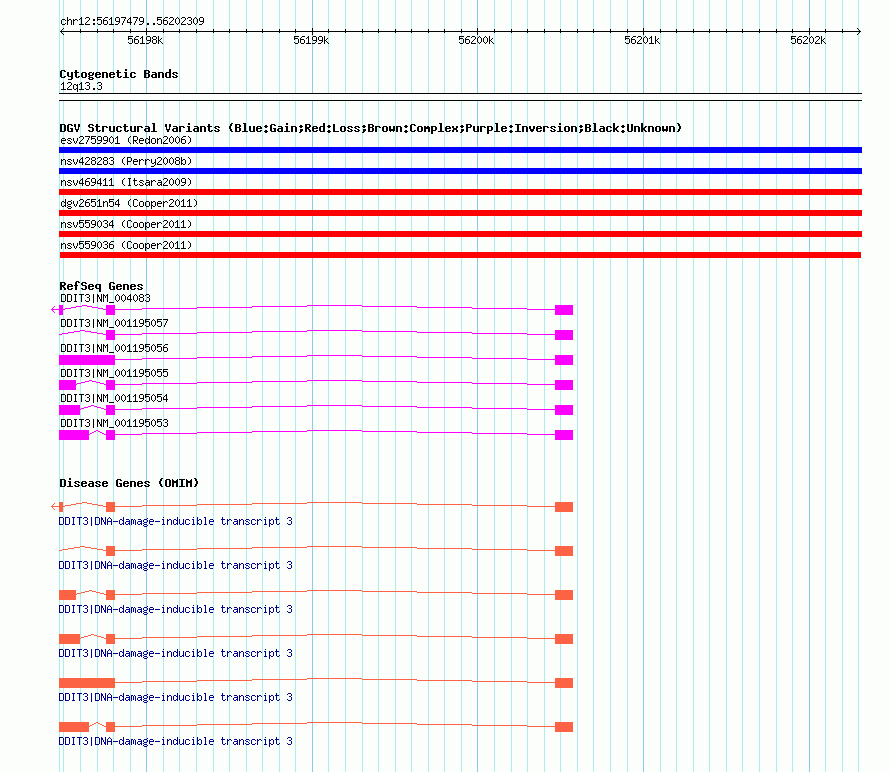This screenshot has height=772, width=890.
Task: Click the nsv428283 (Perry2008b) label
Action: pos(126,161)
